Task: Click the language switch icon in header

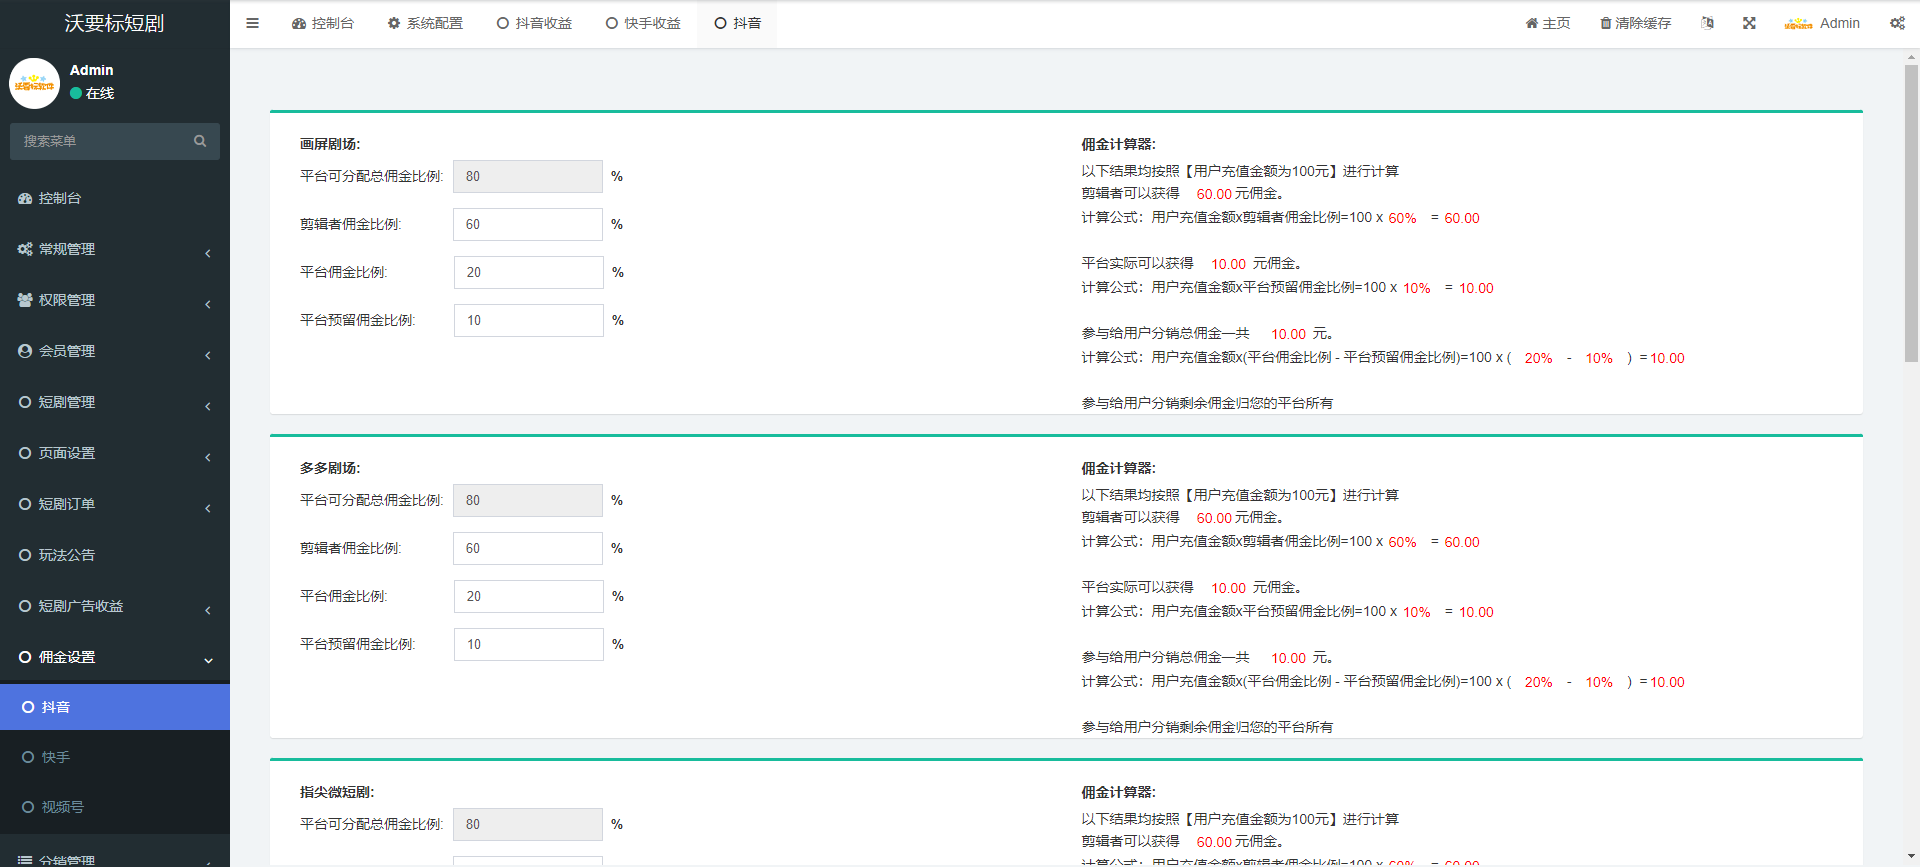Action: [1707, 23]
